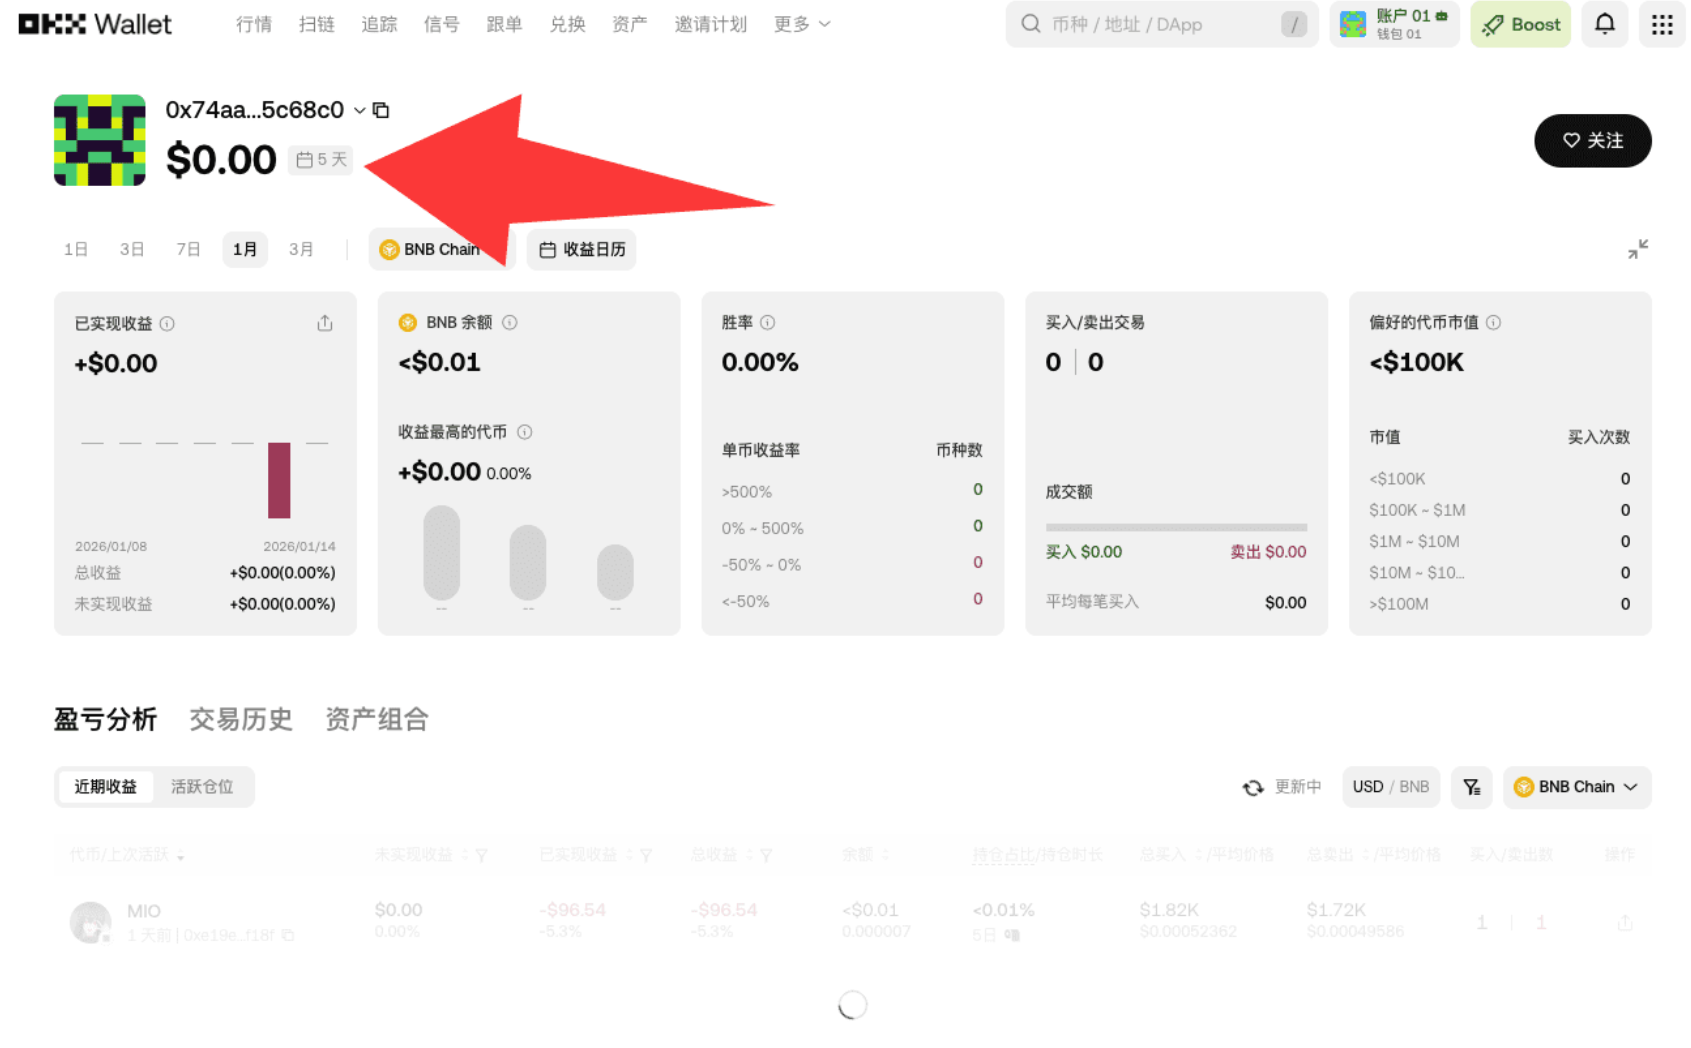Expand the 更多 menu in the navigation
Viewport: 1691px width, 1048px height.
[x=802, y=24]
